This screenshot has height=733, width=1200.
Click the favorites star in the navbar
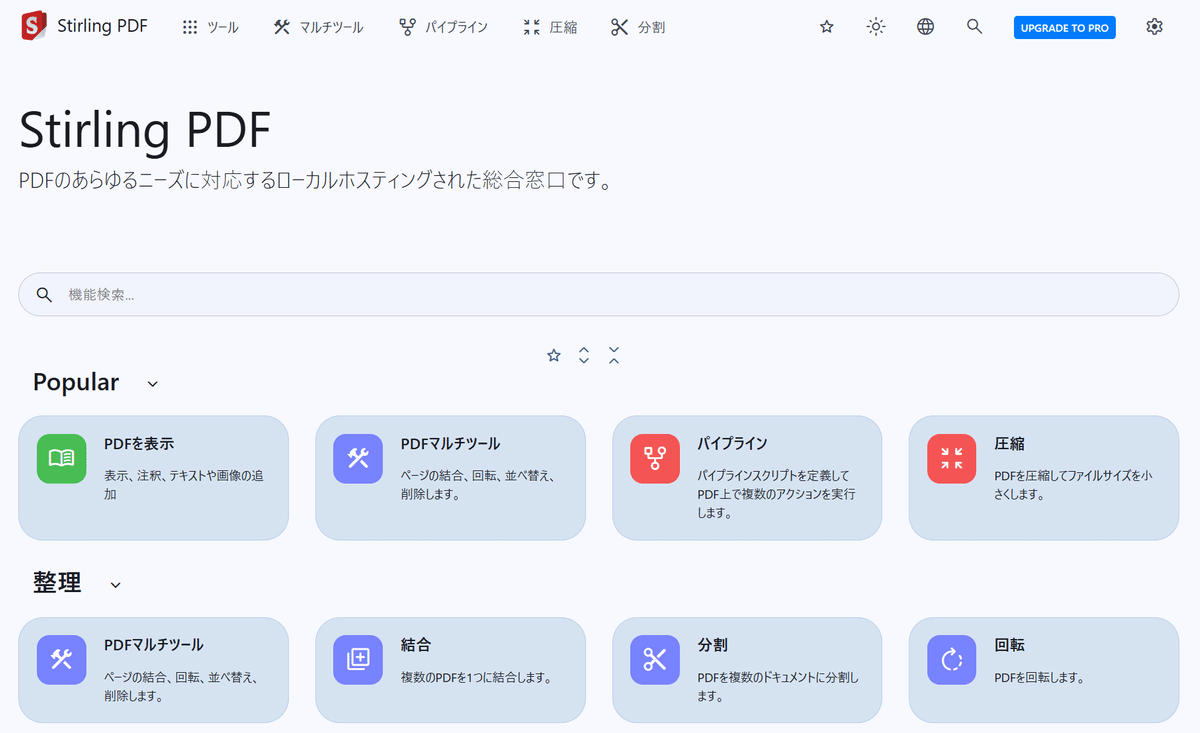(x=827, y=27)
